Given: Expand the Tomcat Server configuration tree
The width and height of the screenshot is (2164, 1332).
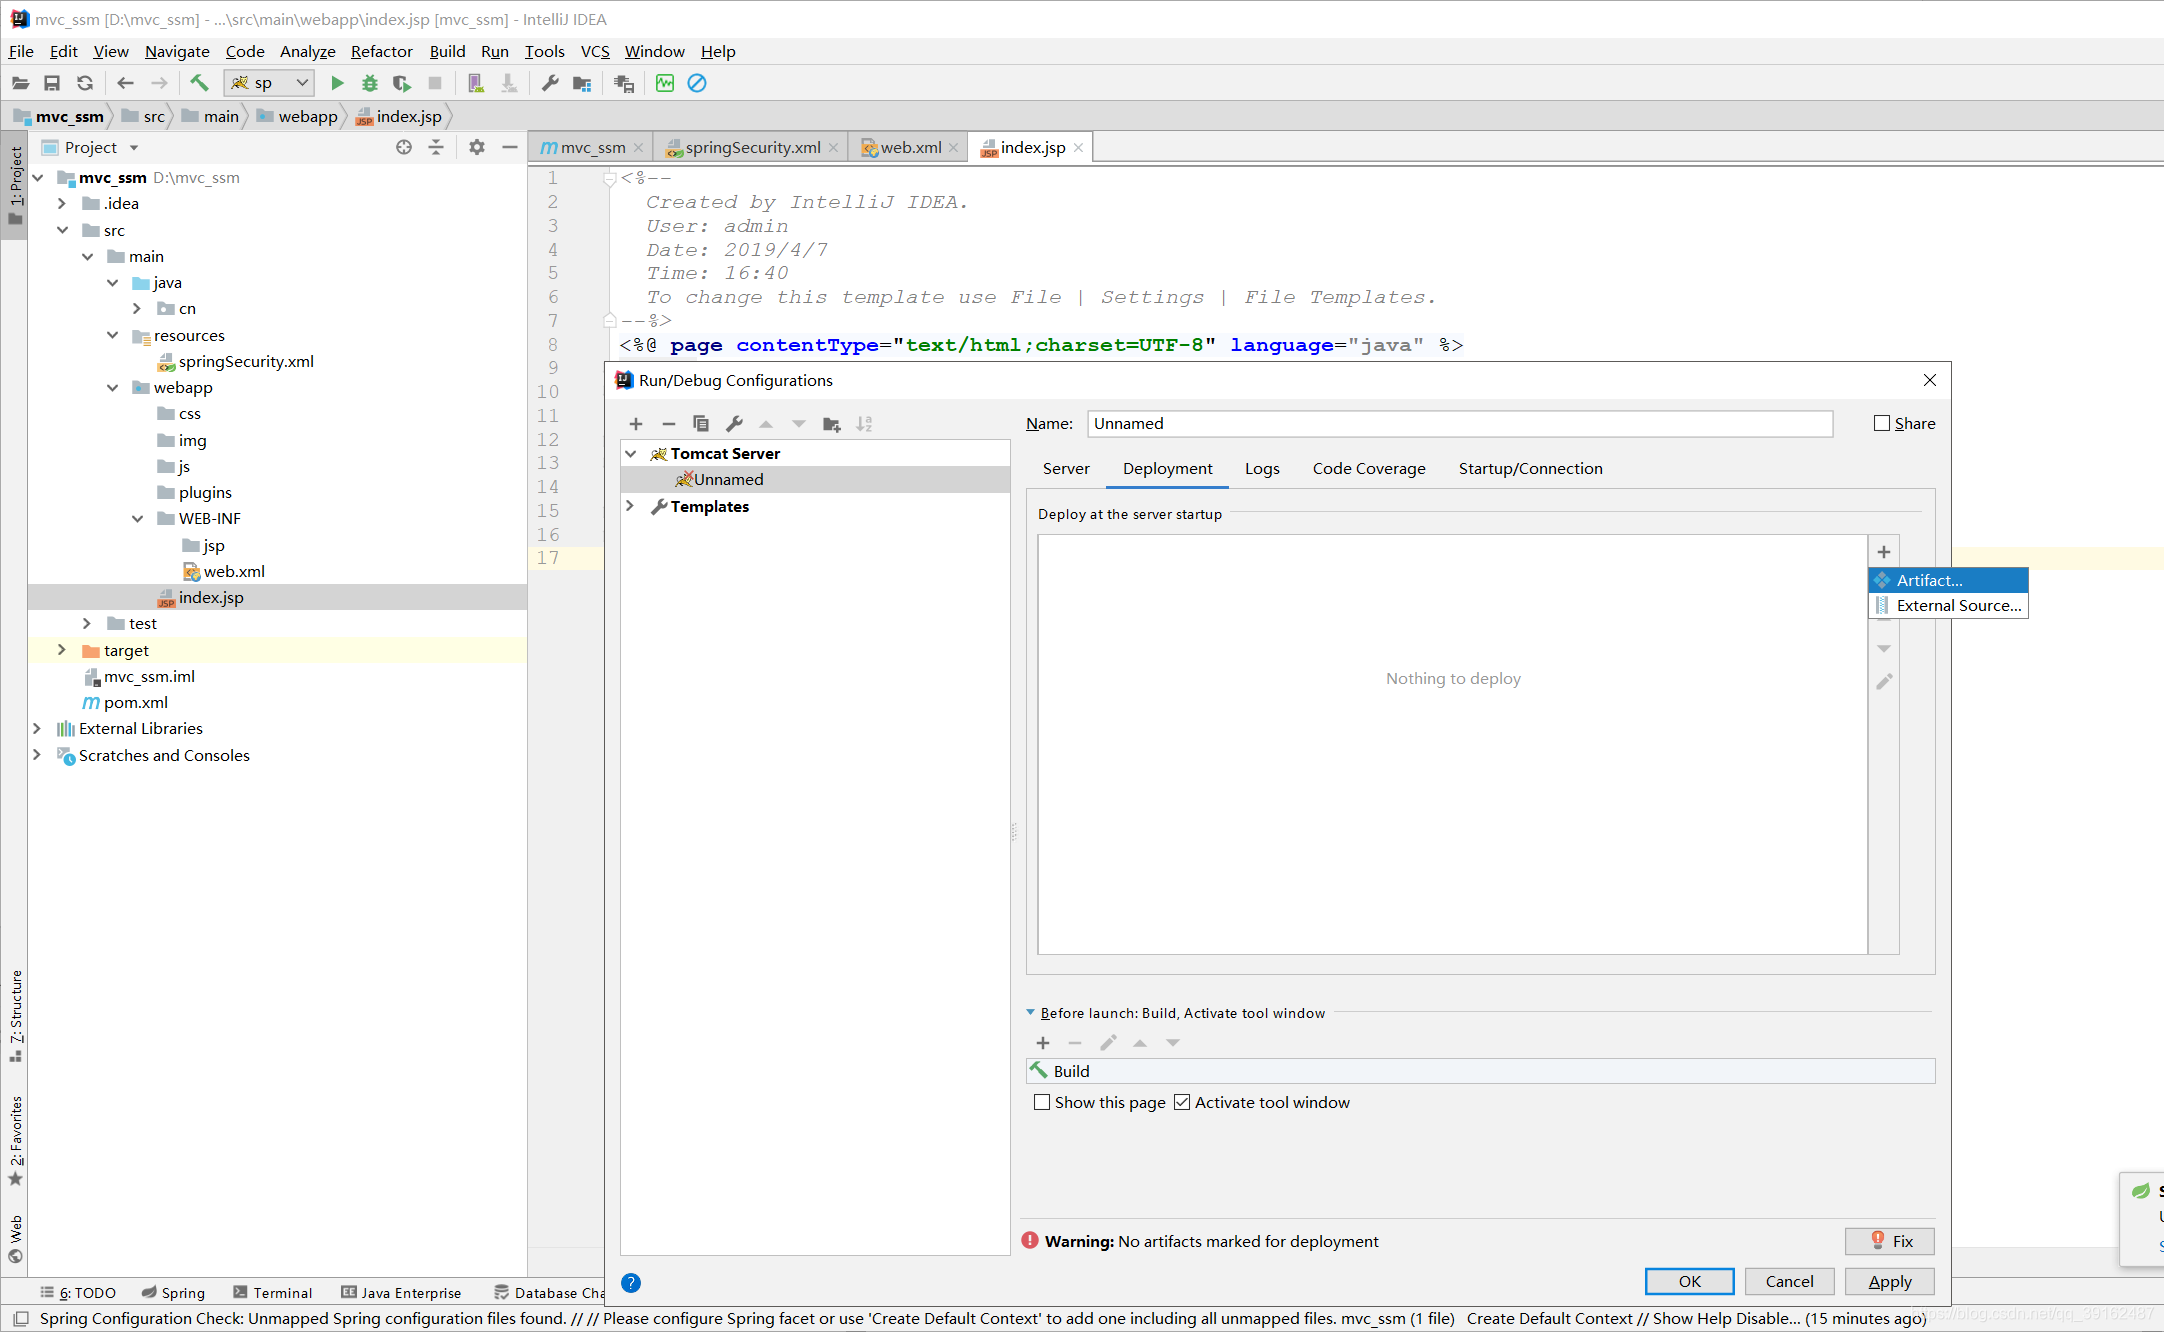Looking at the screenshot, I should point(631,453).
